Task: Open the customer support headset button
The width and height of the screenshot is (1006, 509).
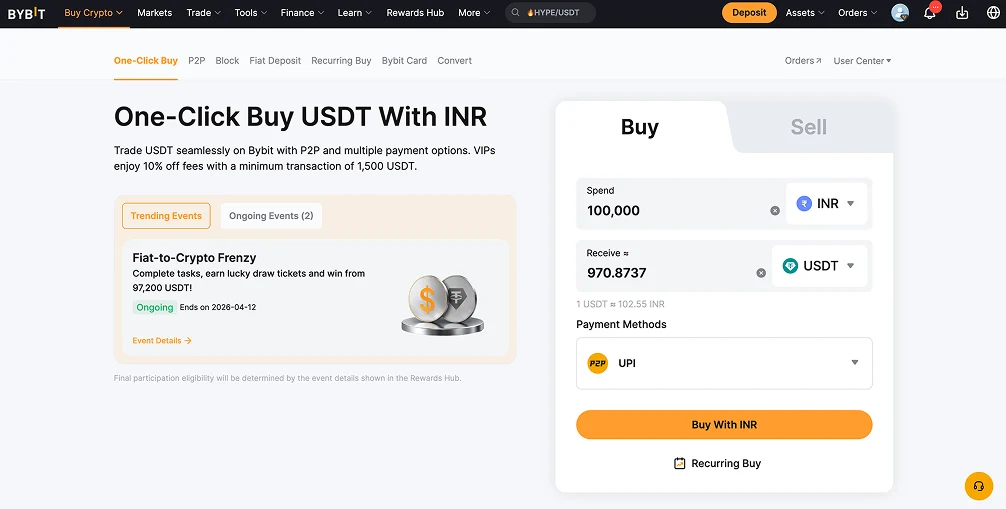Action: [979, 486]
